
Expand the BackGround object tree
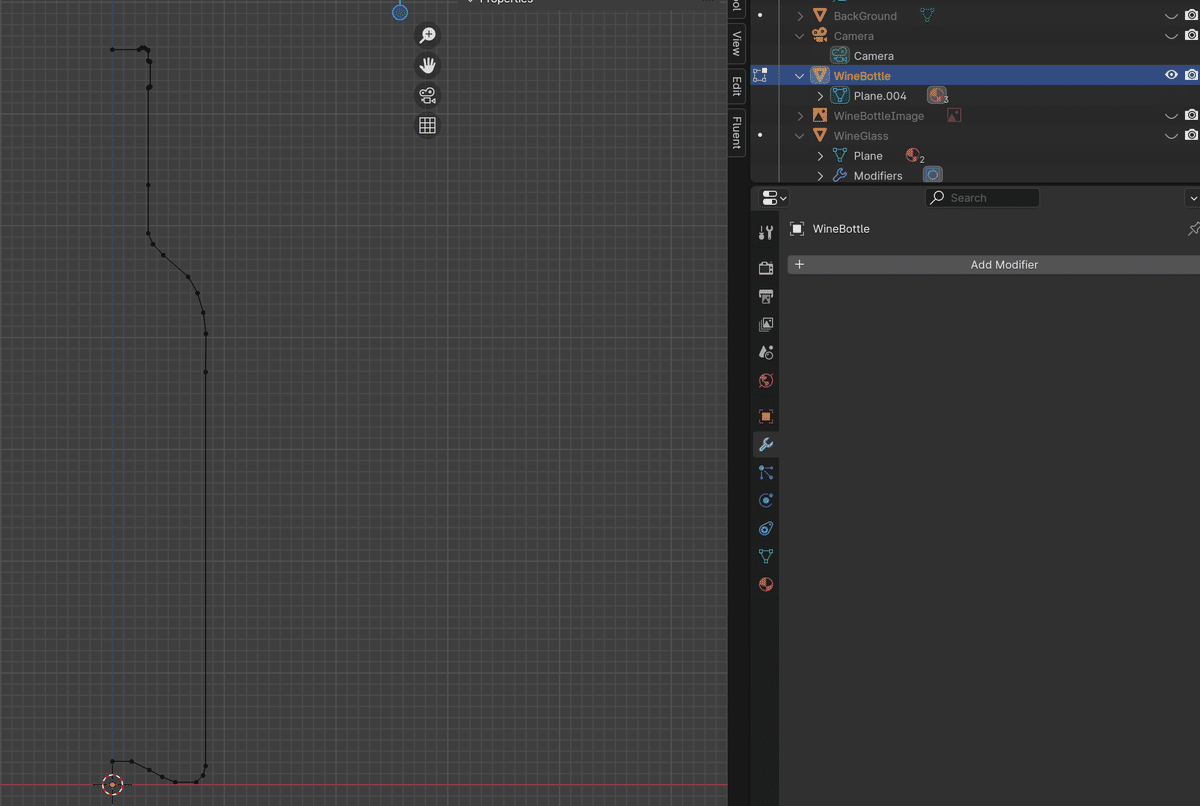800,16
